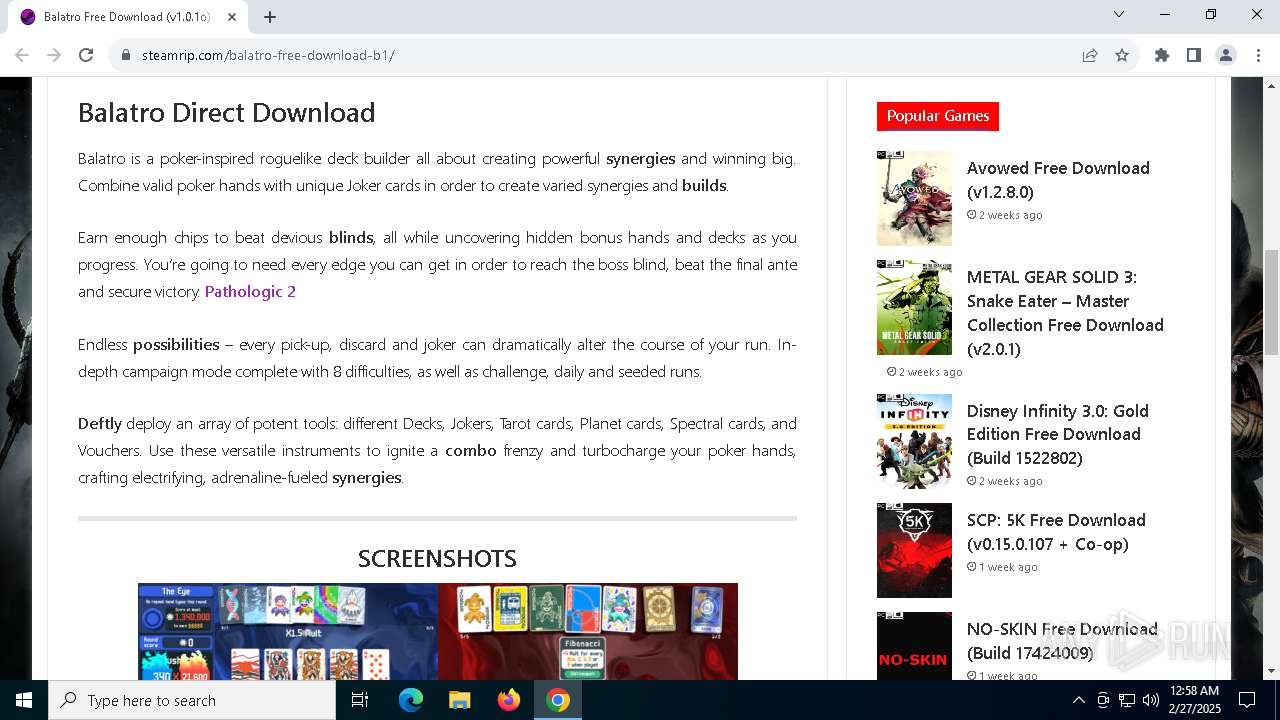The height and width of the screenshot is (720, 1280).
Task: Click the page vertical scrollbar thumb
Action: 1271,301
